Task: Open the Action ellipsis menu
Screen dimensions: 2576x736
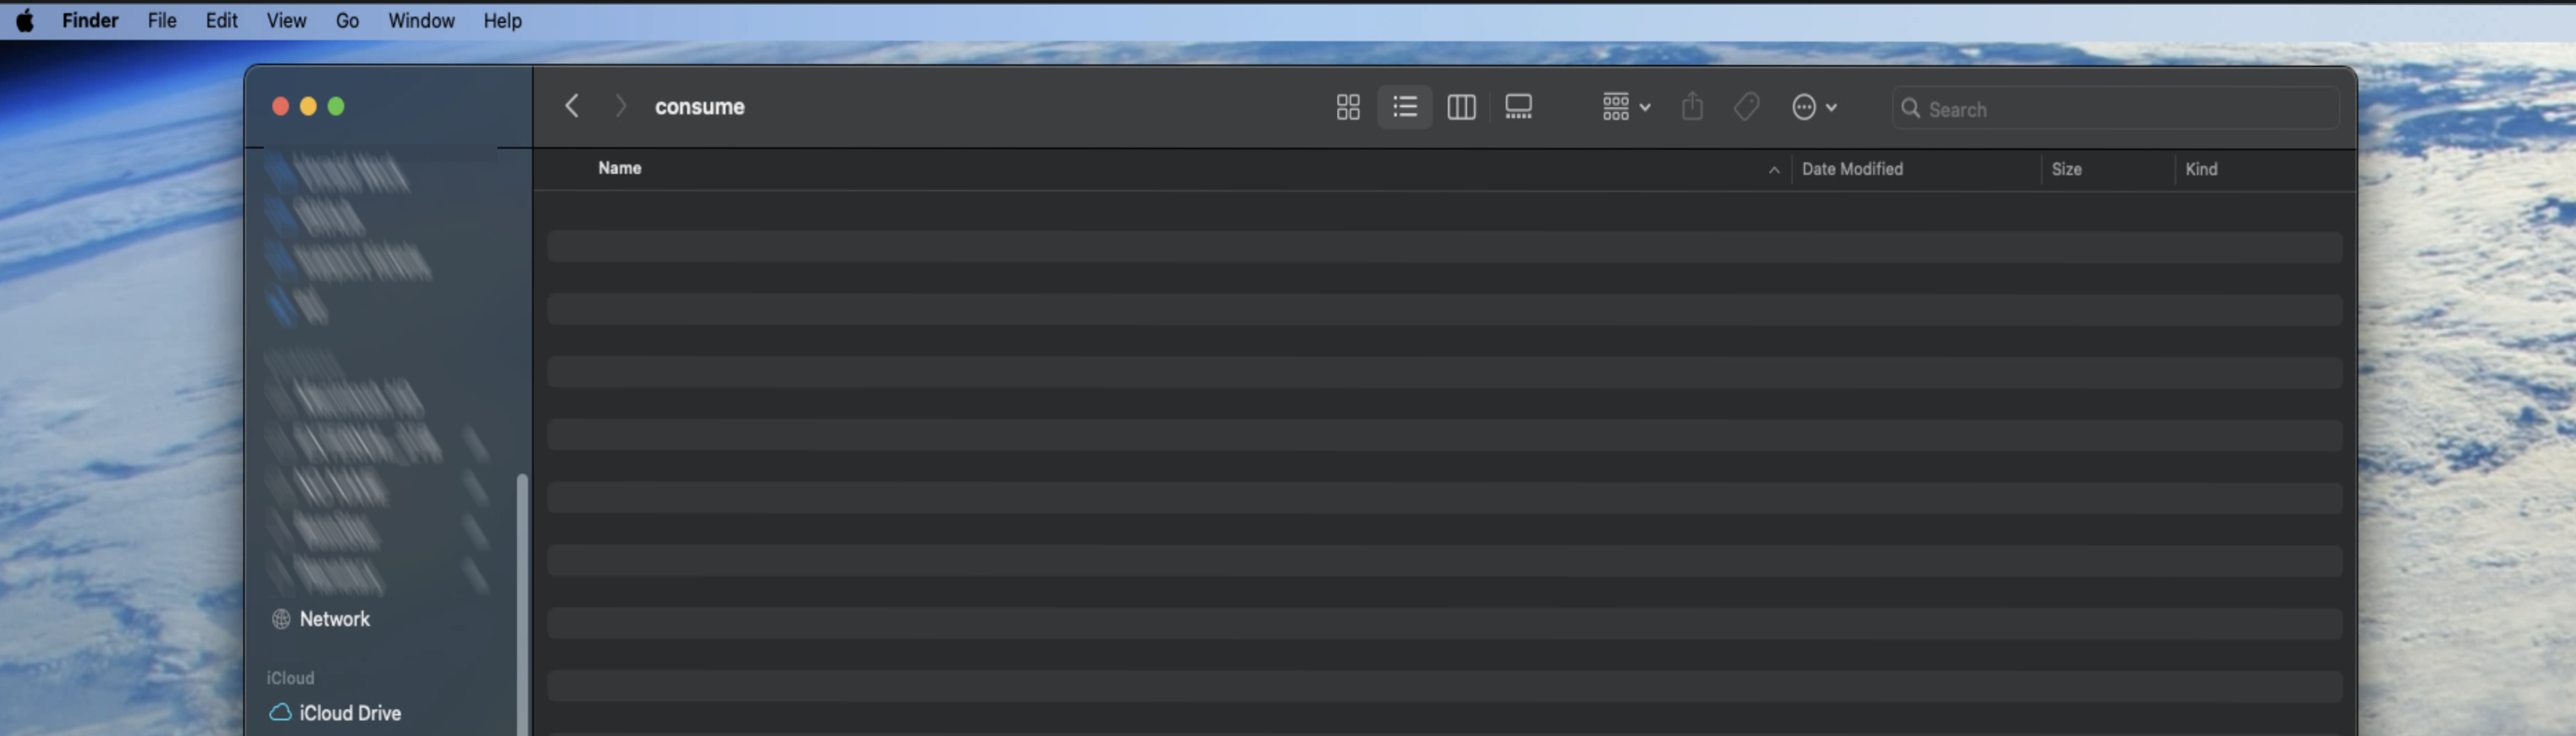Action: click(x=1813, y=107)
